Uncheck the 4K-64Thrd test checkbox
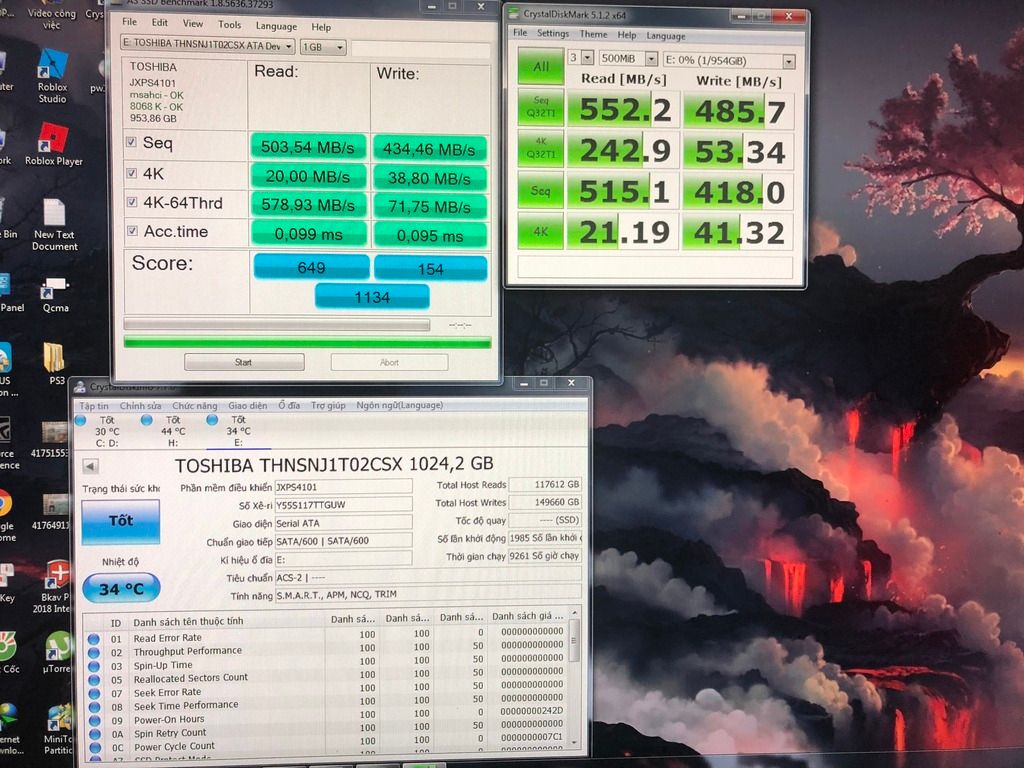Viewport: 1024px width, 768px height. point(132,202)
